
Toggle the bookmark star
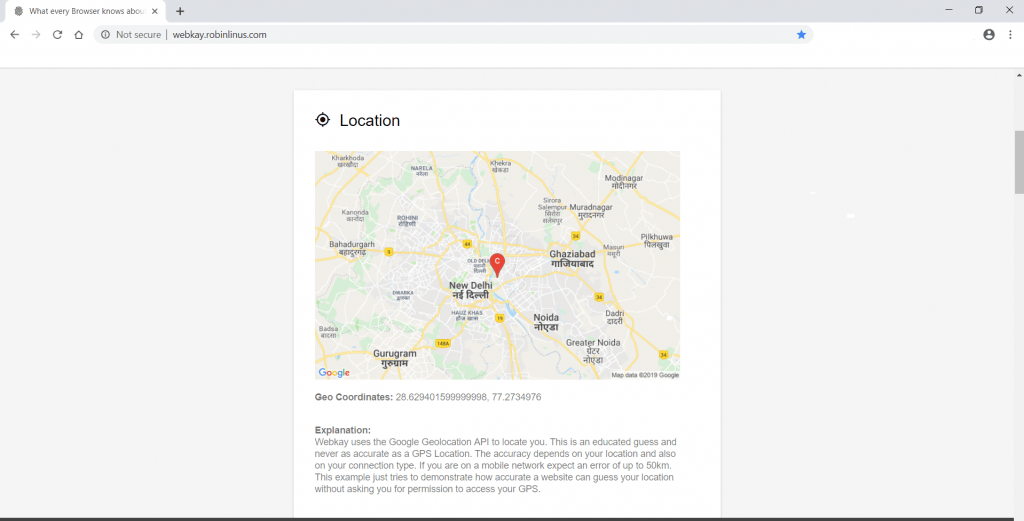(801, 35)
